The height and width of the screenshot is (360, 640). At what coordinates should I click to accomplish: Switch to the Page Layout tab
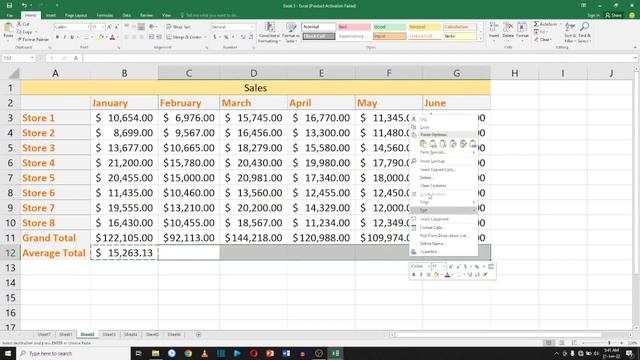tap(76, 15)
